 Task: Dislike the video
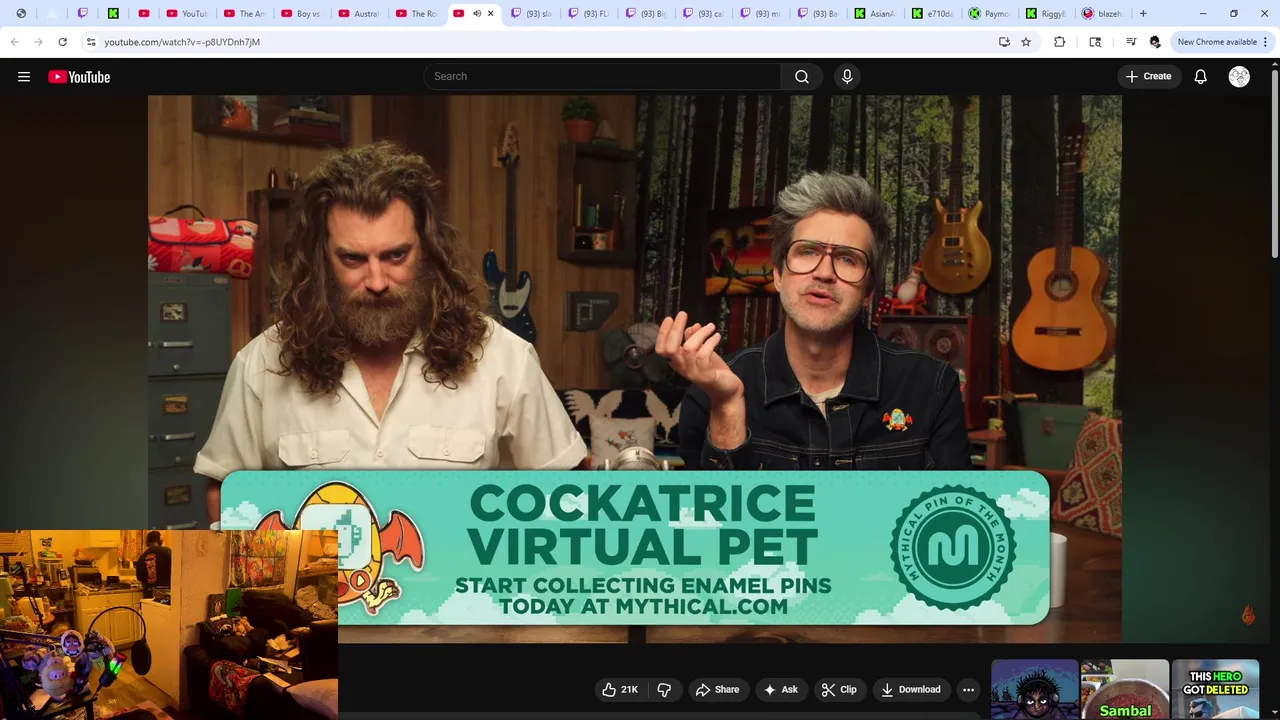[x=664, y=689]
